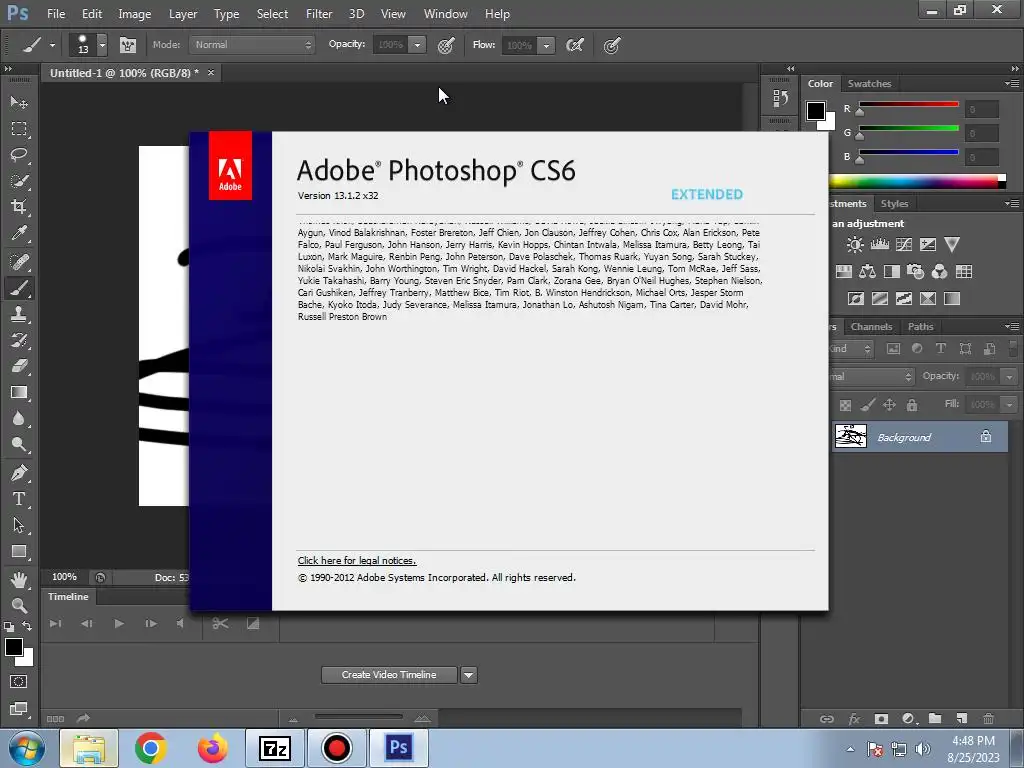This screenshot has height=768, width=1024.
Task: Toggle Quick Mask mode
Action: (18, 682)
